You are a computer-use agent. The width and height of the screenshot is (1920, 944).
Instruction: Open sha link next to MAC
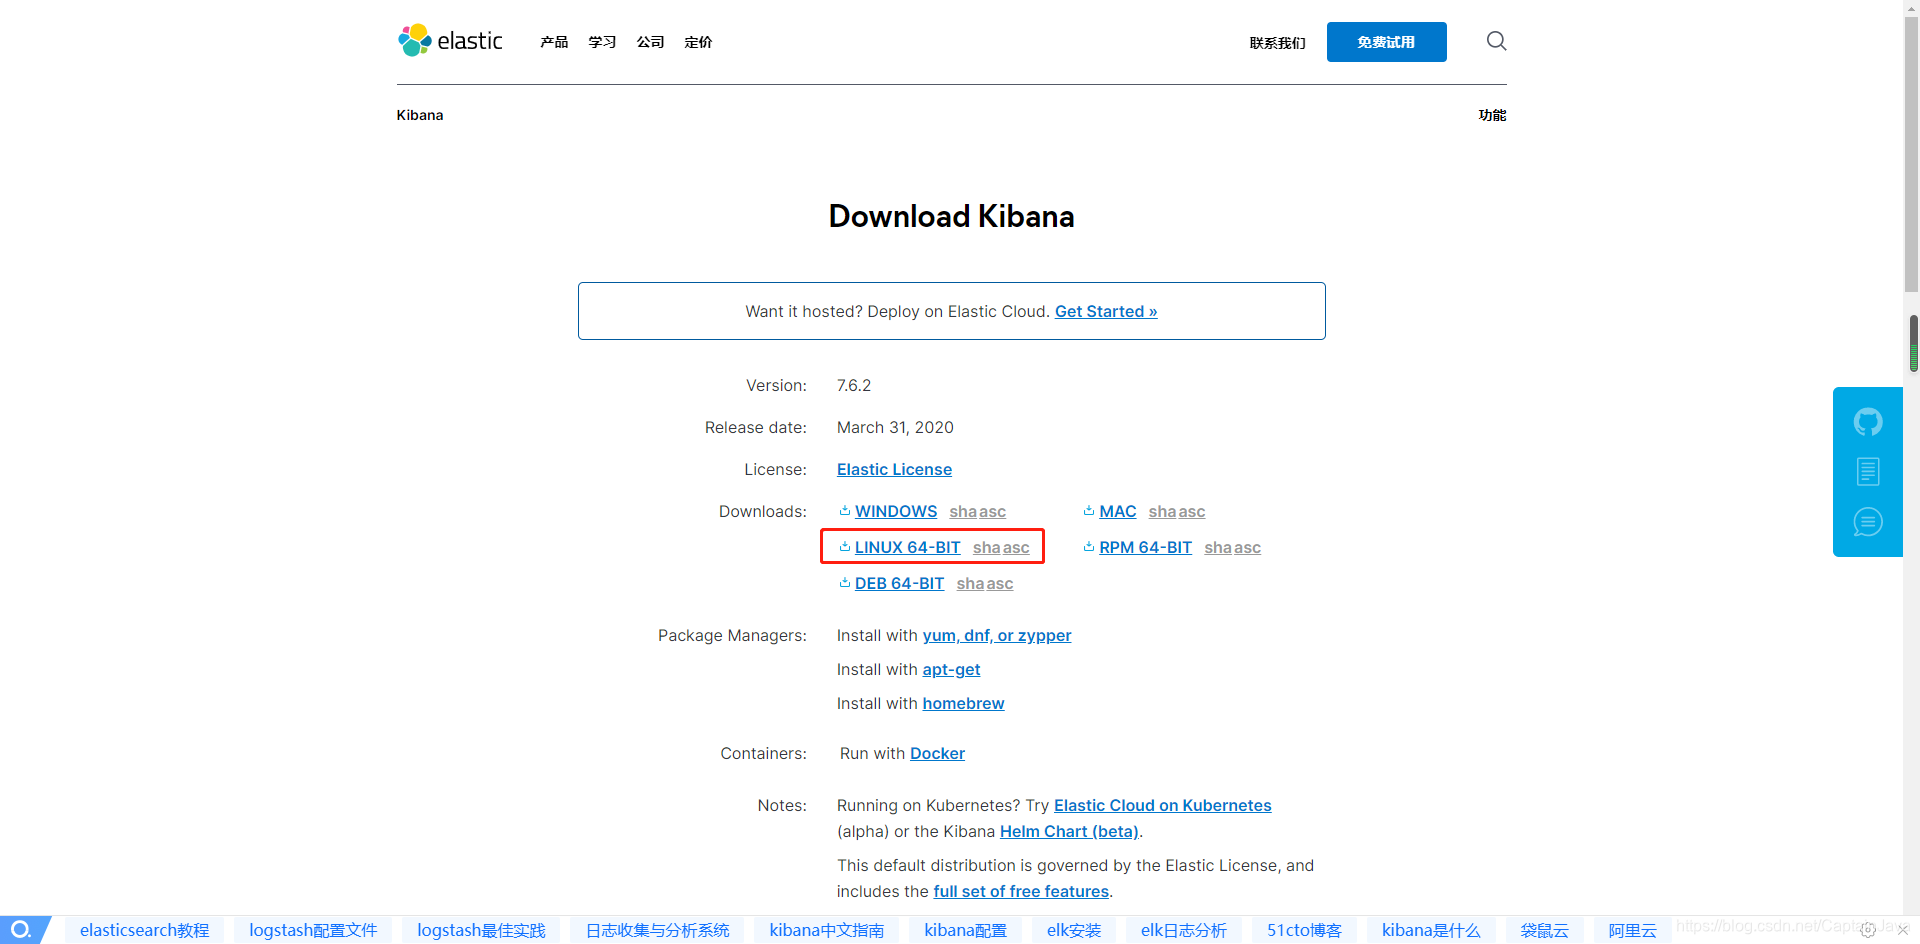pyautogui.click(x=1162, y=511)
